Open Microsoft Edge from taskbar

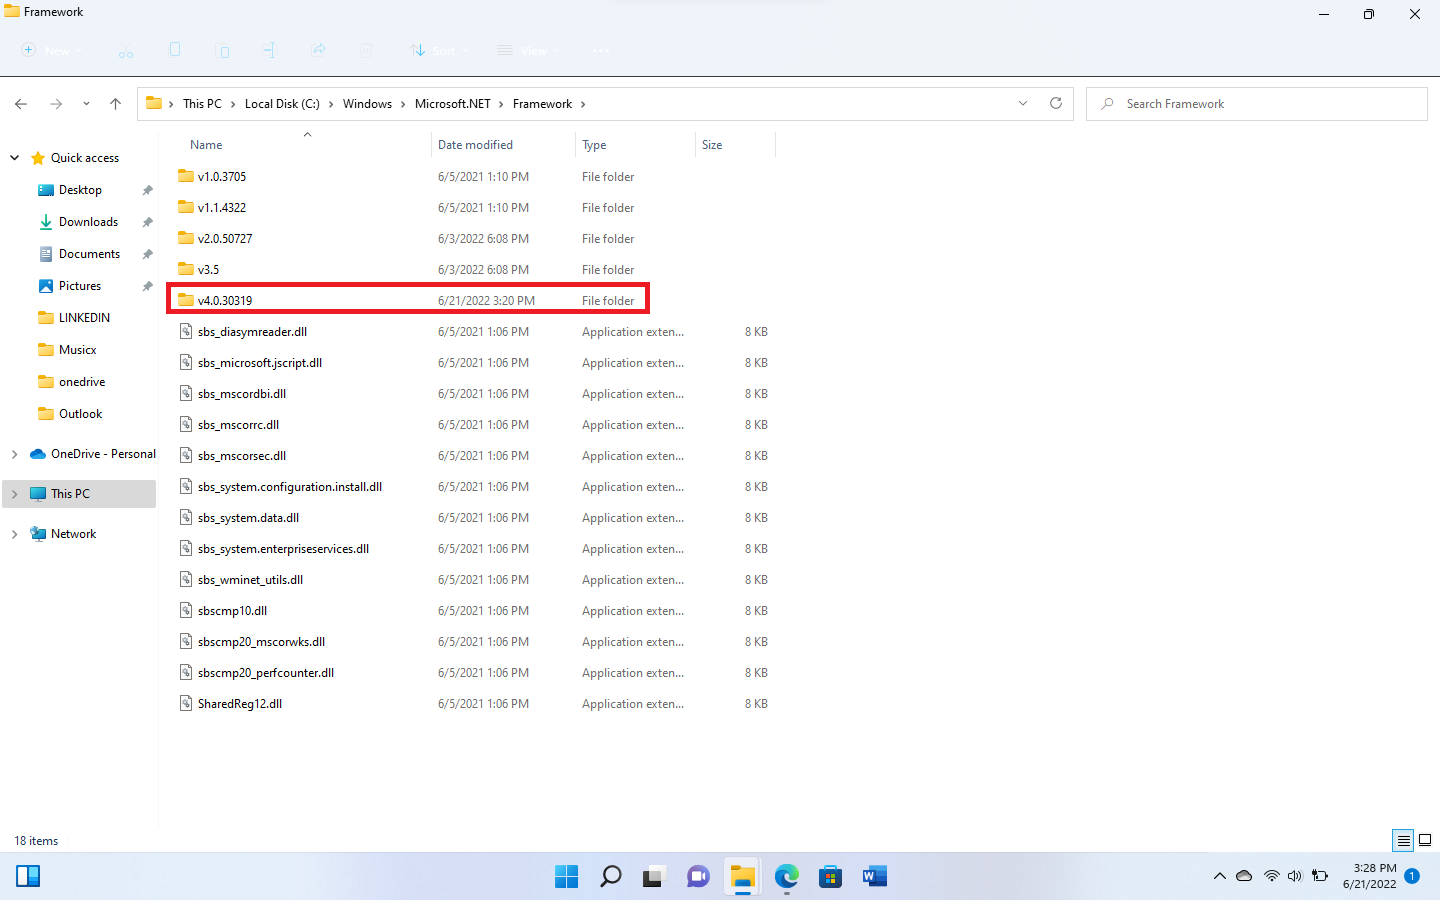786,877
